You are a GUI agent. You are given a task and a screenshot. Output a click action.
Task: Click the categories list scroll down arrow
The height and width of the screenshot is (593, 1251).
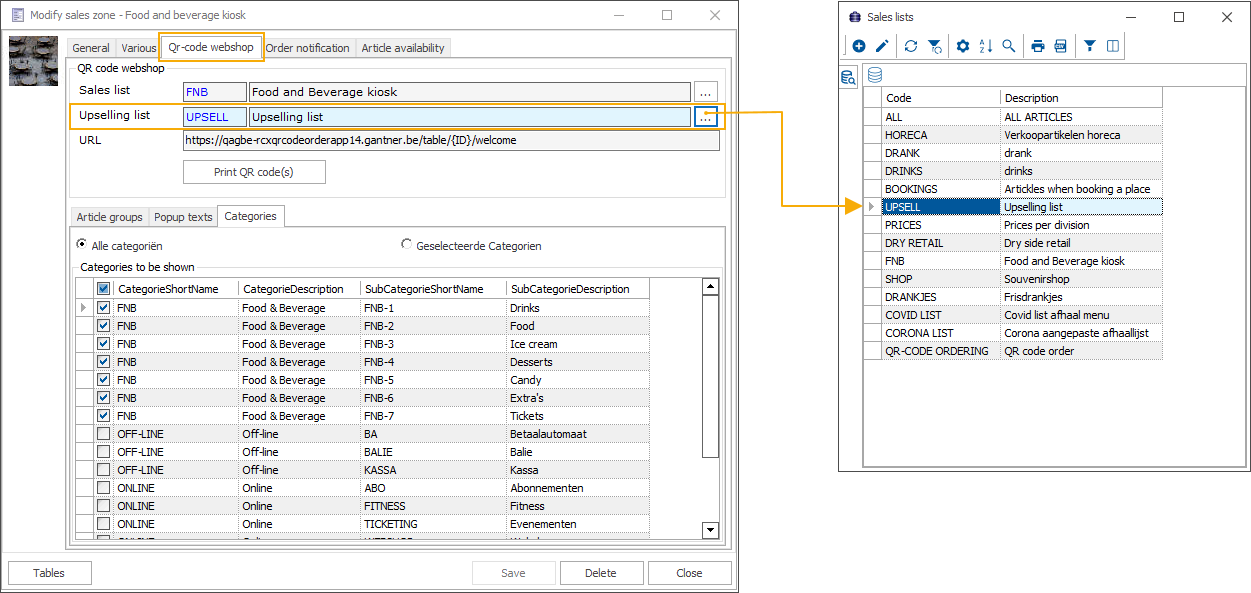coord(711,530)
